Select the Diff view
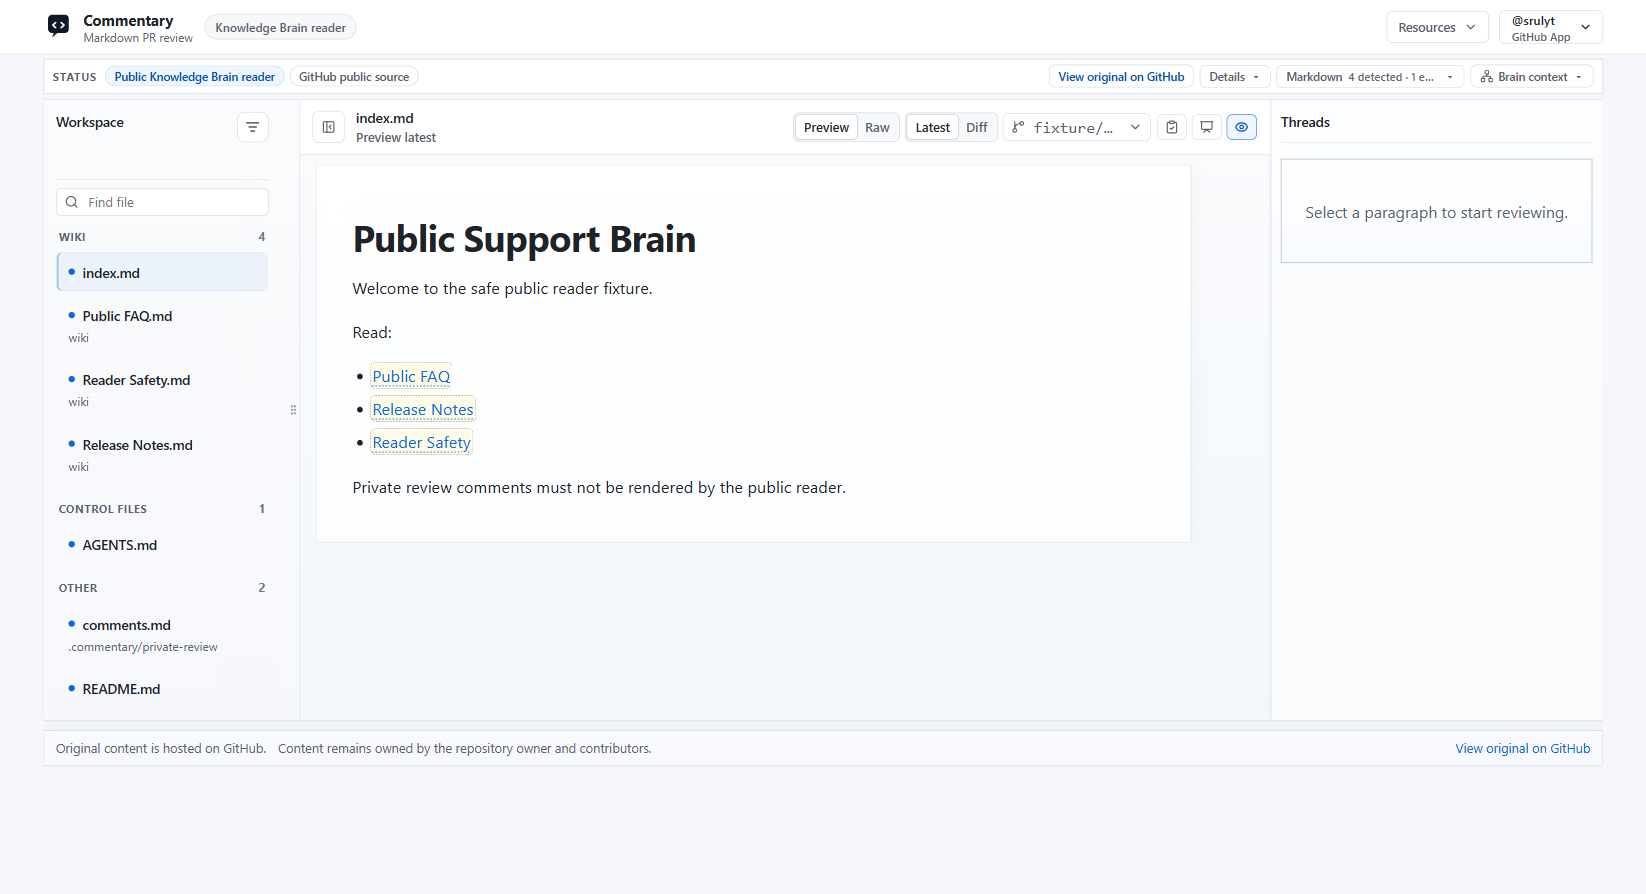This screenshot has width=1646, height=894. click(x=977, y=127)
